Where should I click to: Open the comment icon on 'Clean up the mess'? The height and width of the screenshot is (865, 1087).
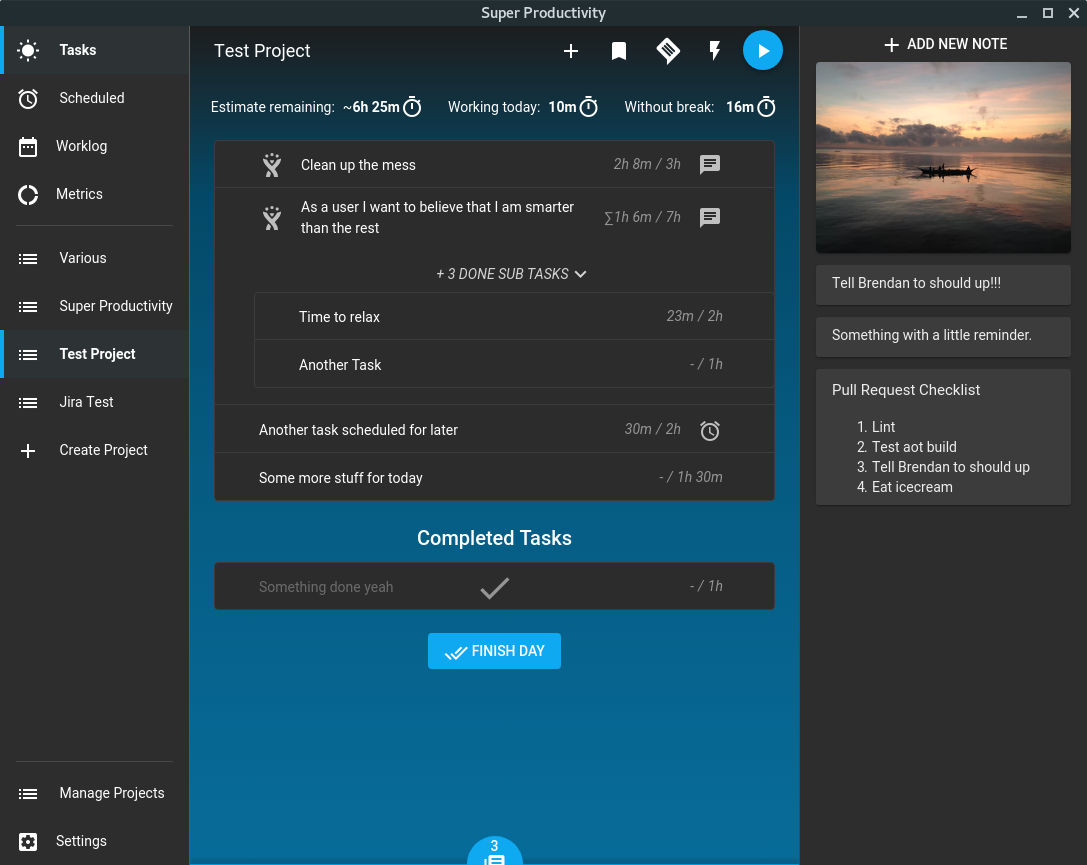(x=710, y=165)
